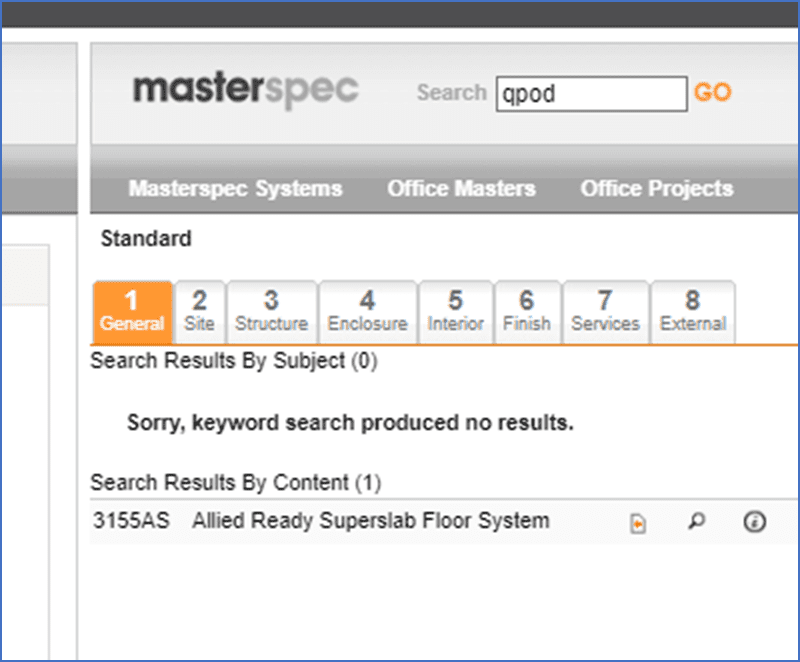Image resolution: width=800 pixels, height=662 pixels.
Task: Switch to the 2 Site tab
Action: coord(199,312)
